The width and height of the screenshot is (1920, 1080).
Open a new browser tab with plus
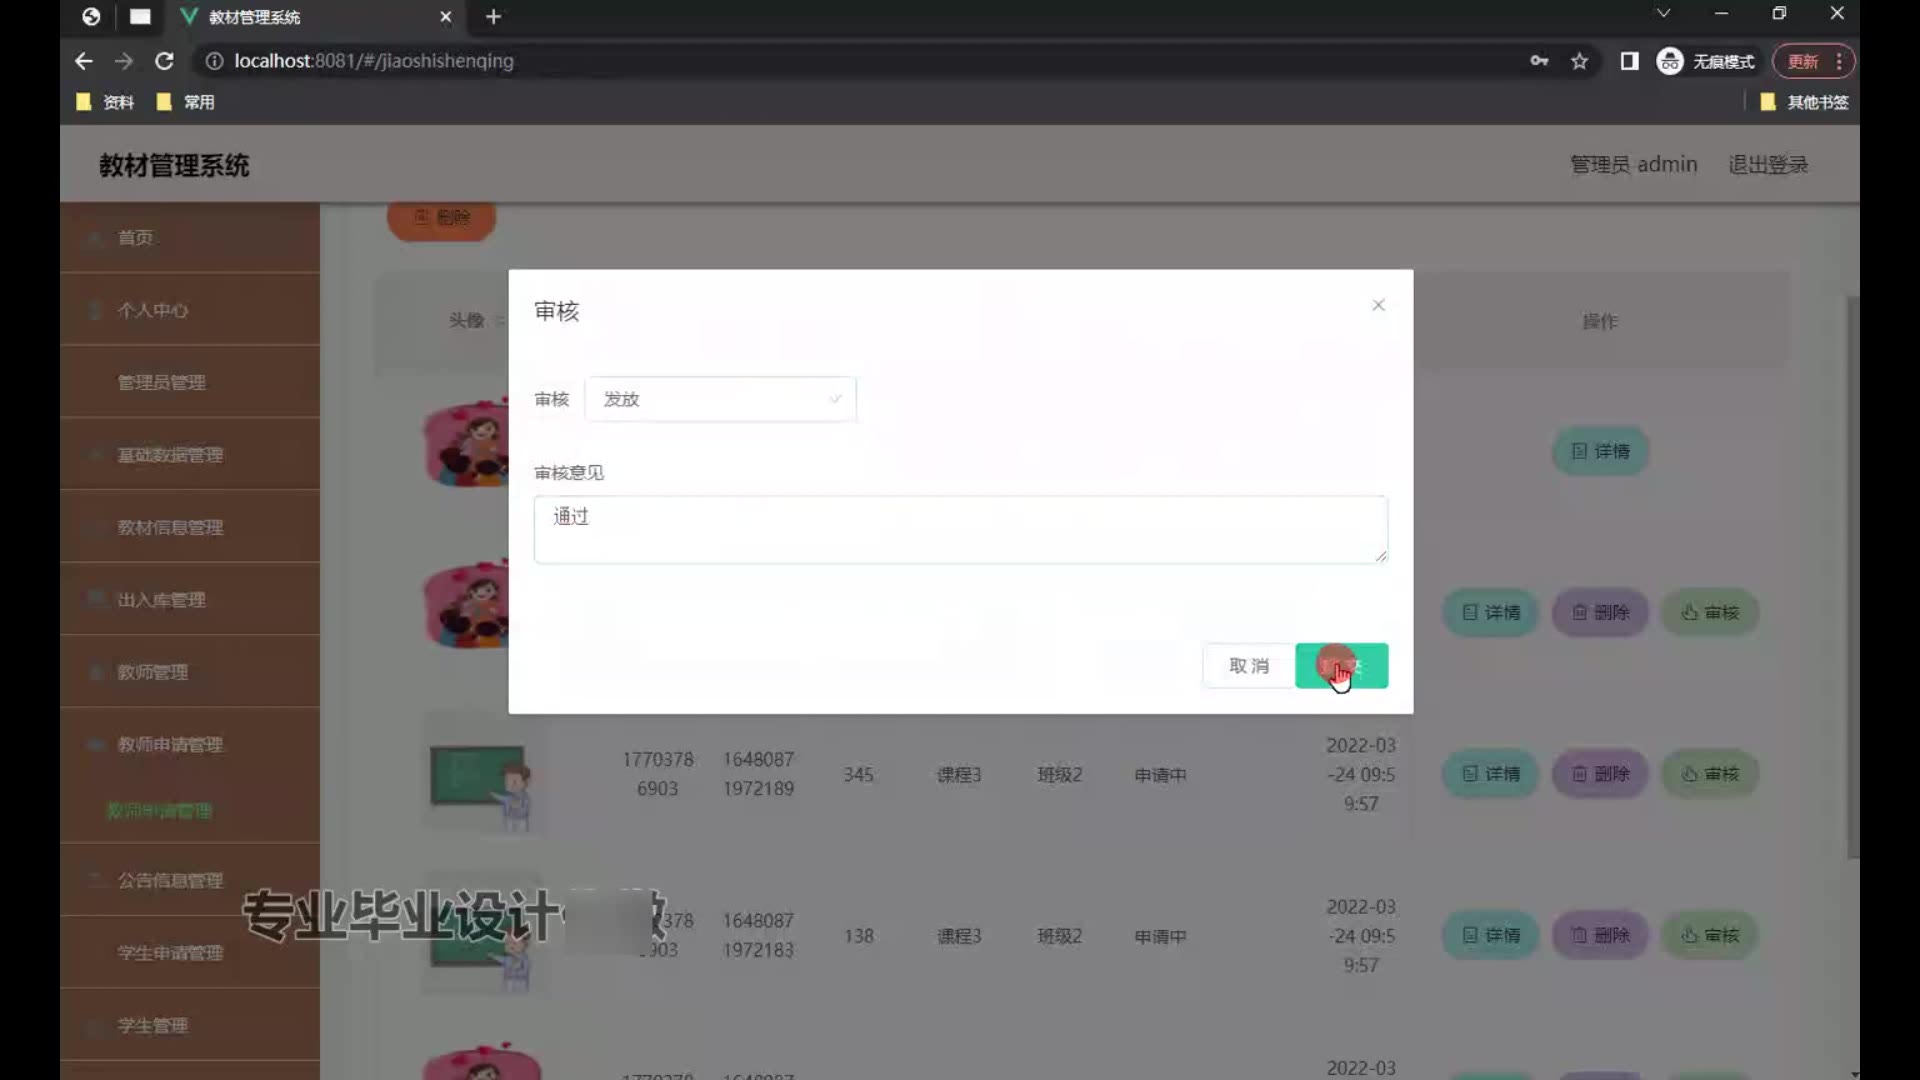(493, 17)
